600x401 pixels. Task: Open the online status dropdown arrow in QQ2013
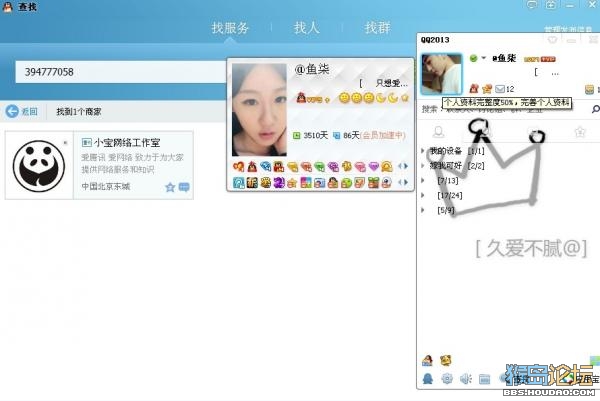coord(484,58)
